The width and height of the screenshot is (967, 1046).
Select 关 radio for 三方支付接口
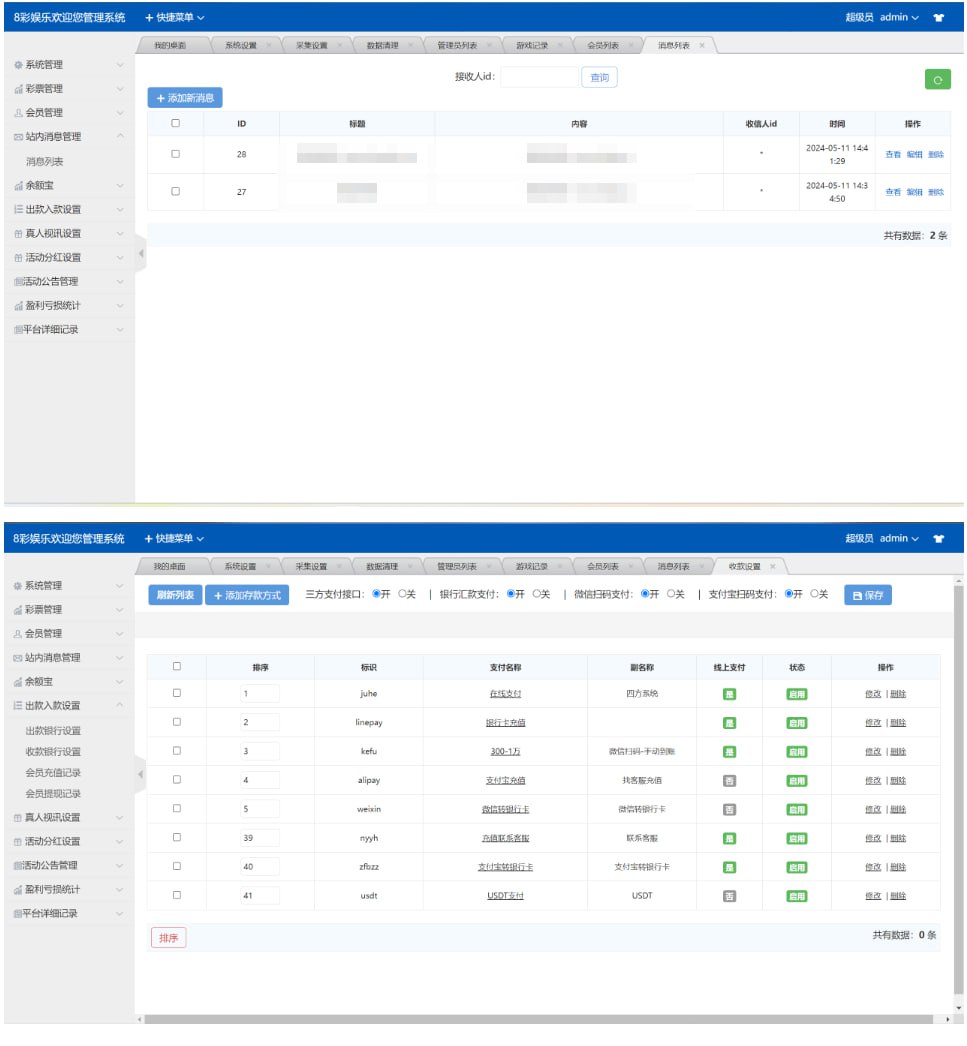(403, 594)
